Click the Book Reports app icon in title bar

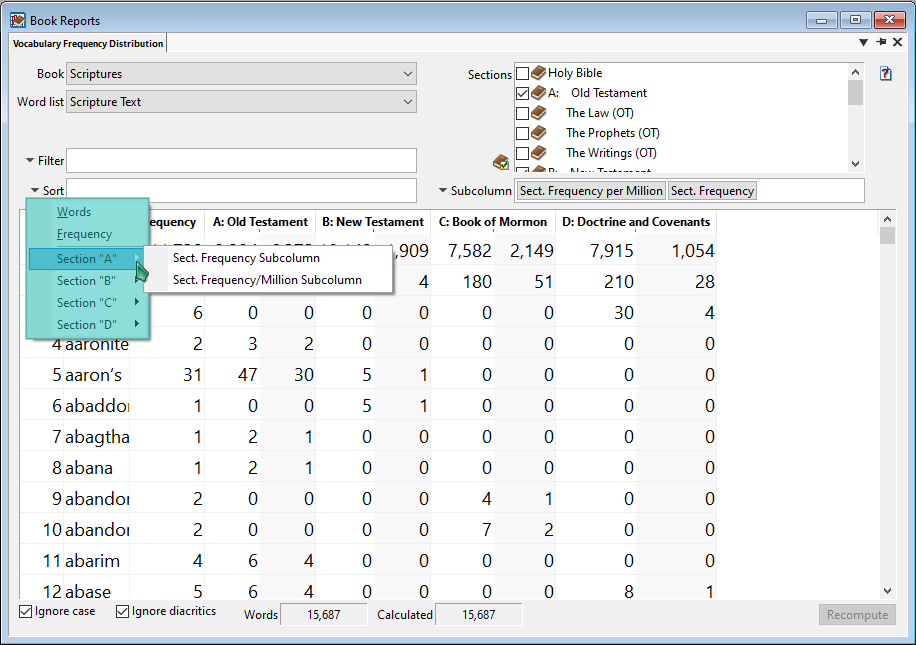(x=18, y=20)
